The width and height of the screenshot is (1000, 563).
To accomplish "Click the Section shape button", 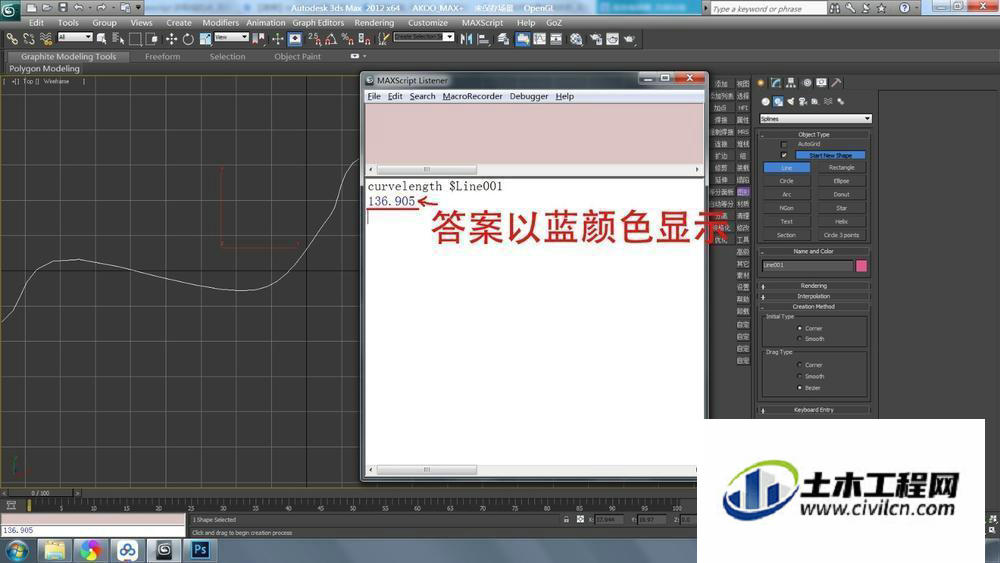I will 787,235.
